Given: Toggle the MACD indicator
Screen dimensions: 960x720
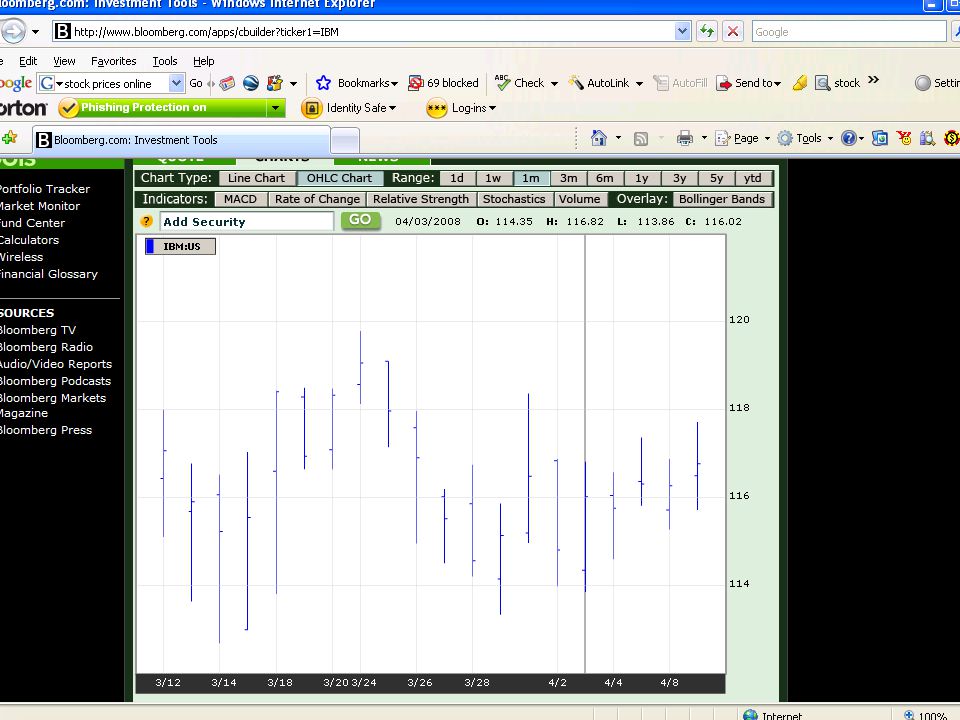Looking at the screenshot, I should point(241,199).
